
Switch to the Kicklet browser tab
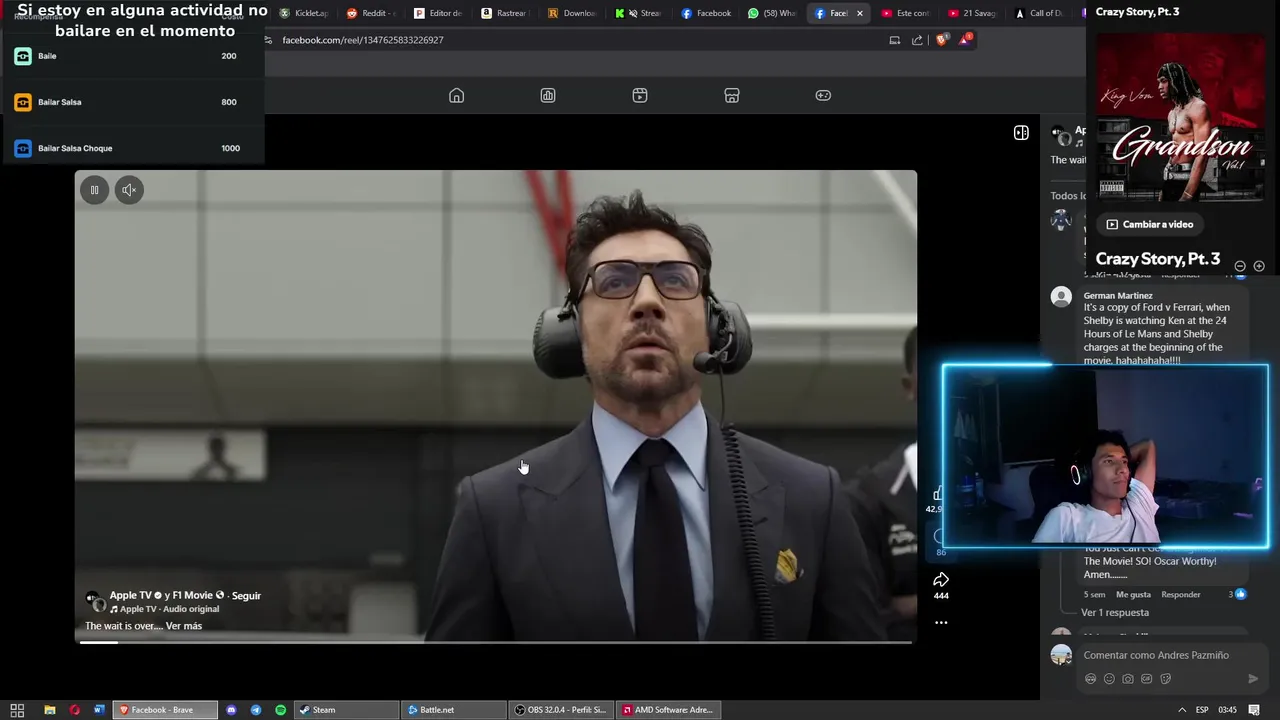coord(304,13)
